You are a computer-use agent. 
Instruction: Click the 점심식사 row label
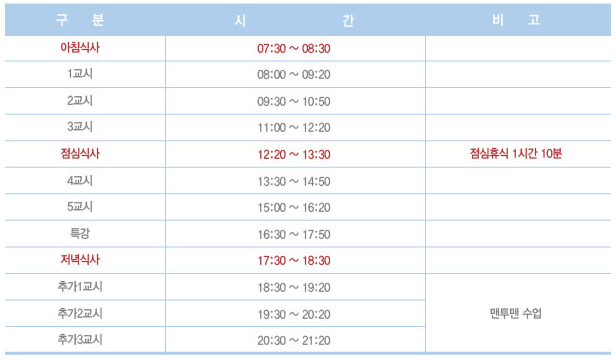tap(80, 154)
